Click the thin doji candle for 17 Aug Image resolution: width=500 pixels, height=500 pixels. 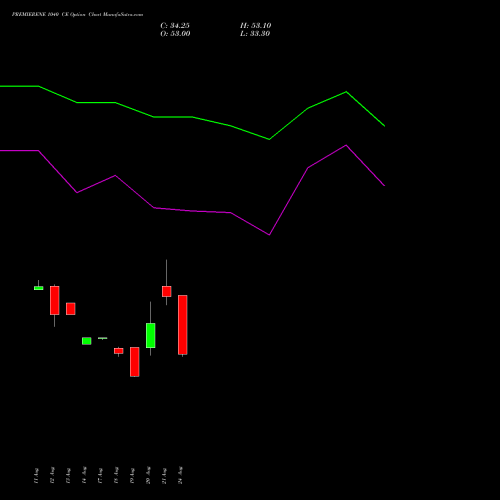(103, 338)
